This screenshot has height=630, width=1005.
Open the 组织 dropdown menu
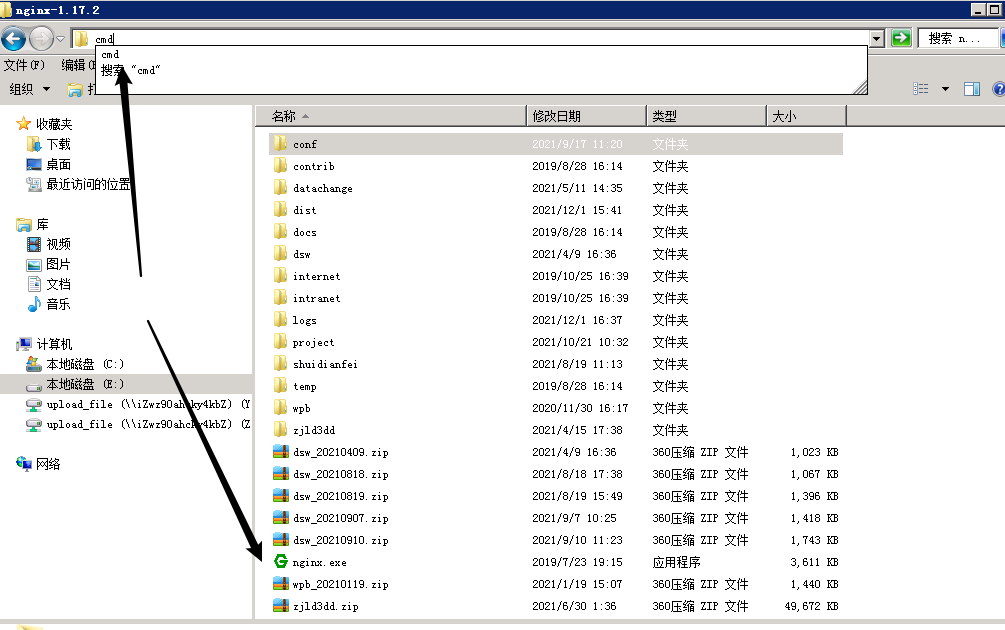29,89
